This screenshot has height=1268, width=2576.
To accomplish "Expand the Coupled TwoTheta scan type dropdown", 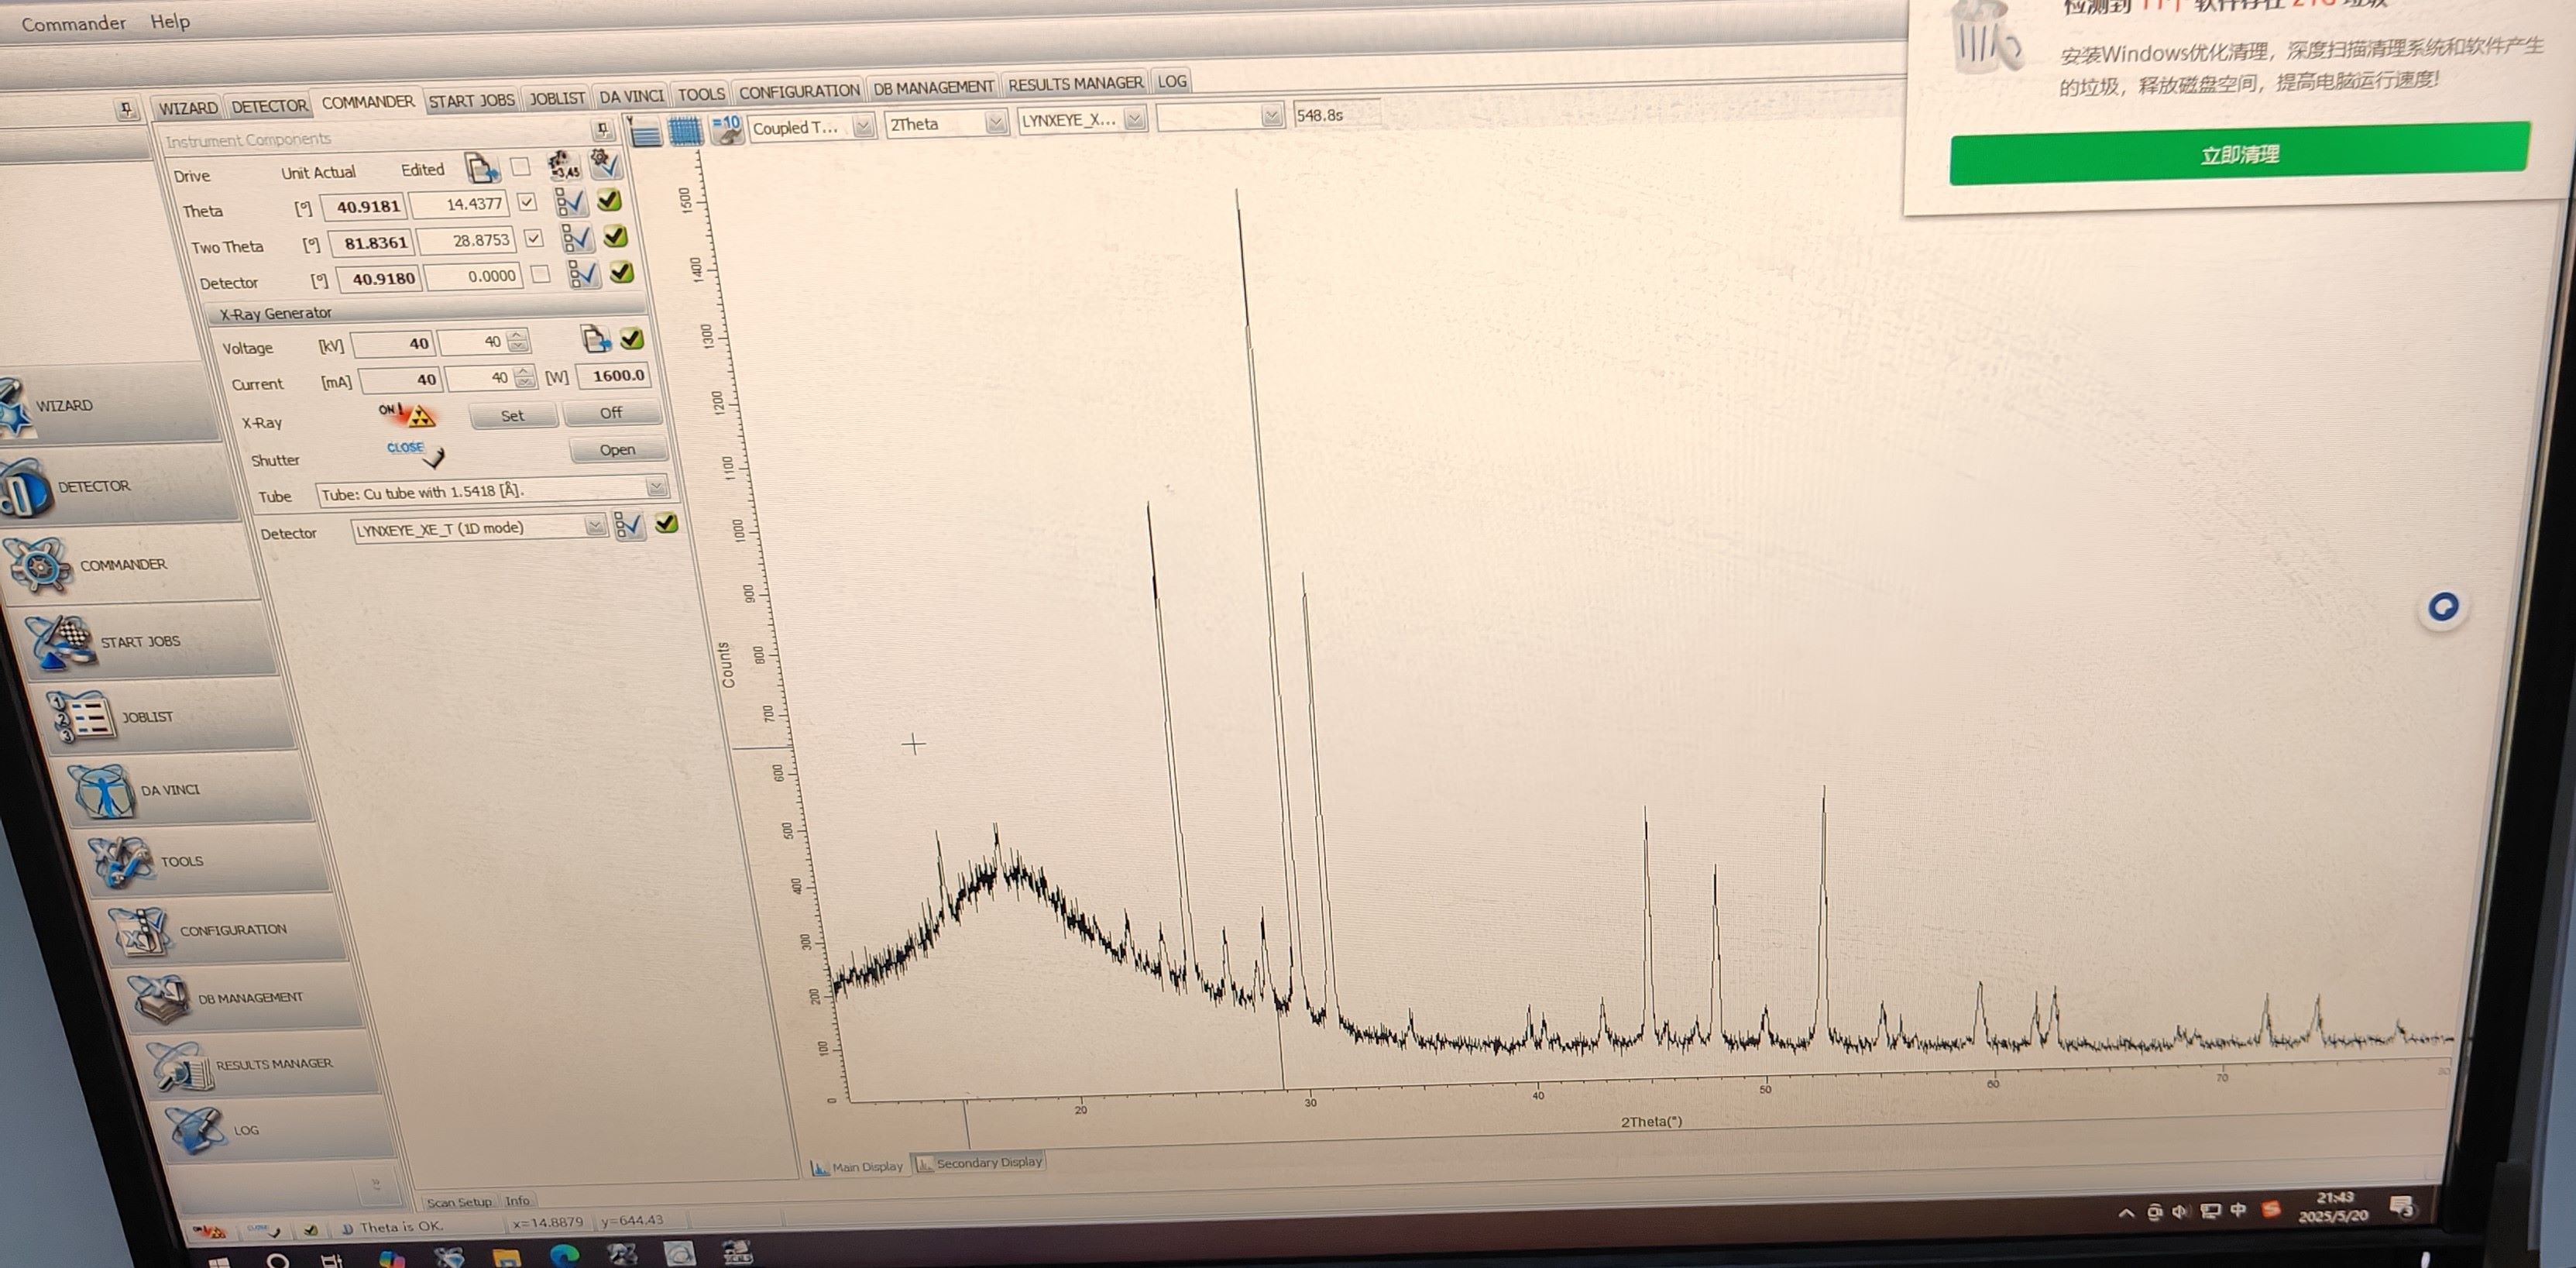I will 863,126.
